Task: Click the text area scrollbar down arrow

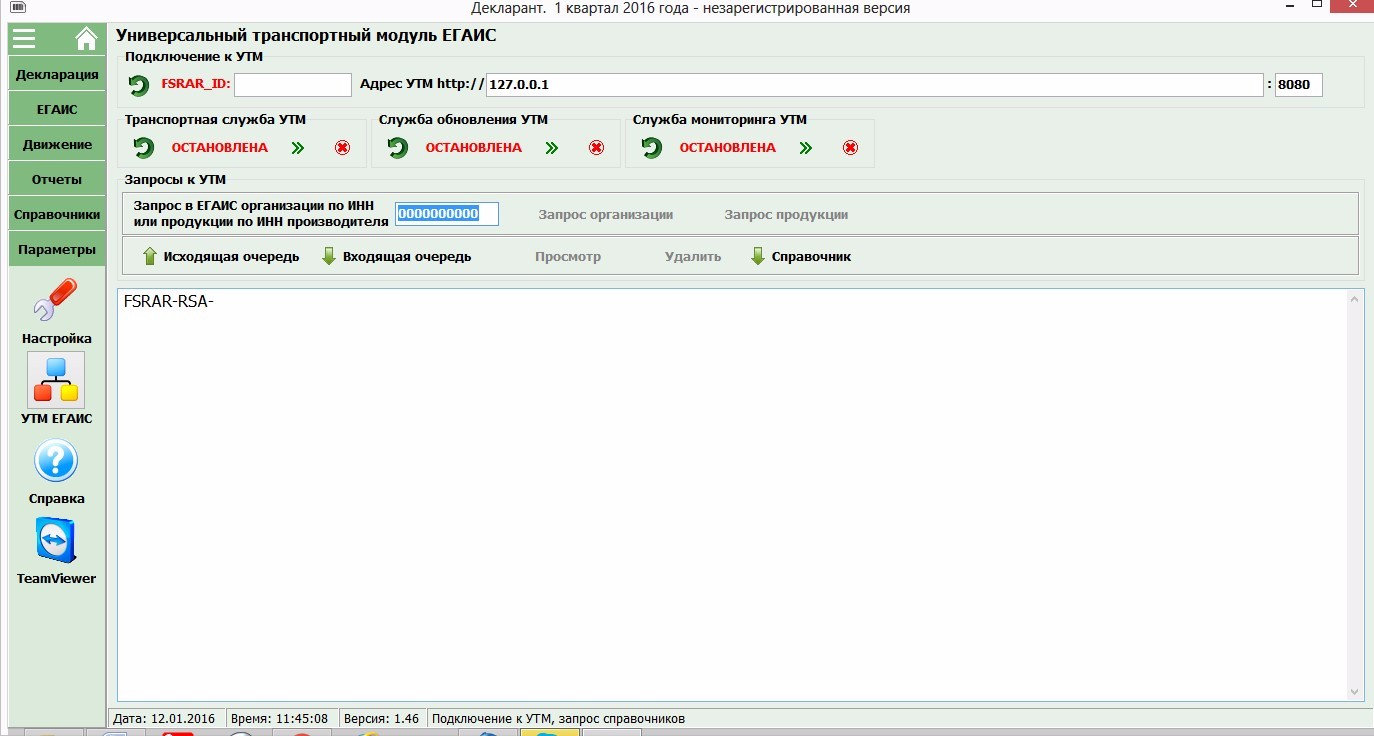Action: [1355, 692]
